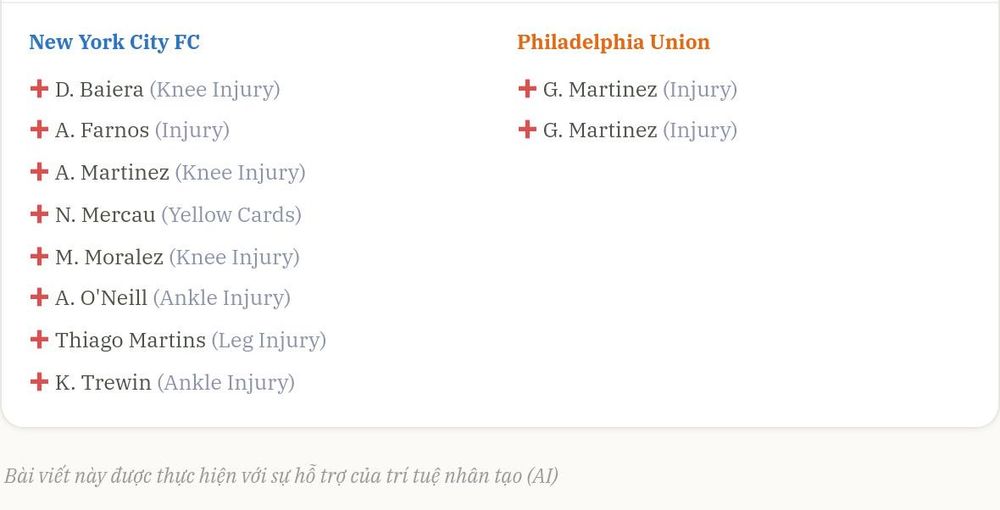Click the red cross icon beside A. O'Neill
The width and height of the screenshot is (1000, 510).
[x=39, y=297]
